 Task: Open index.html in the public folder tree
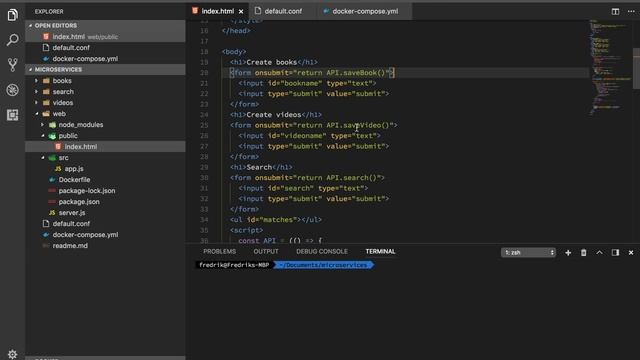coord(105,147)
